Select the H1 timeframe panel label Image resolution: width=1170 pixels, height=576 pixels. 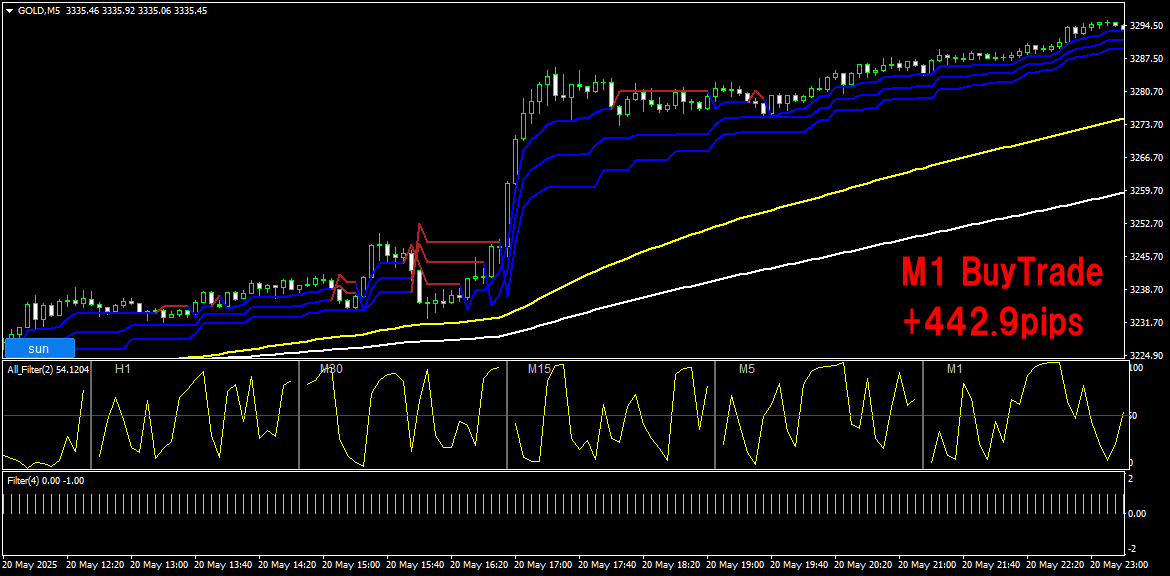point(122,369)
